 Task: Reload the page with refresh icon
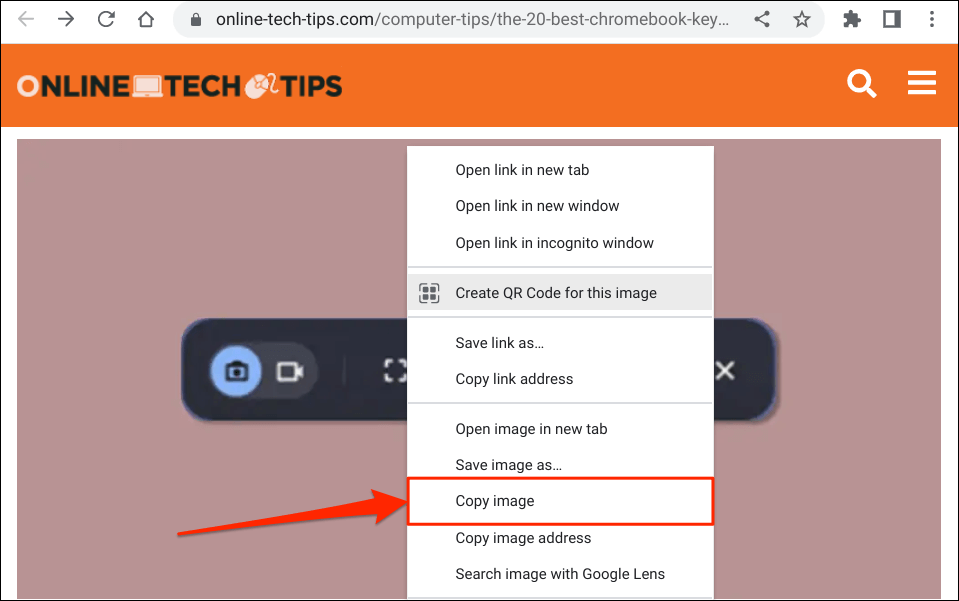pos(106,20)
